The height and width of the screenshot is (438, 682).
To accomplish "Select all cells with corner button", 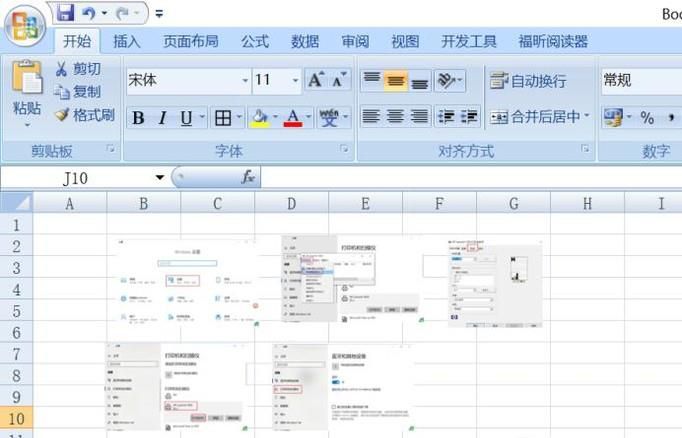I will [x=17, y=203].
